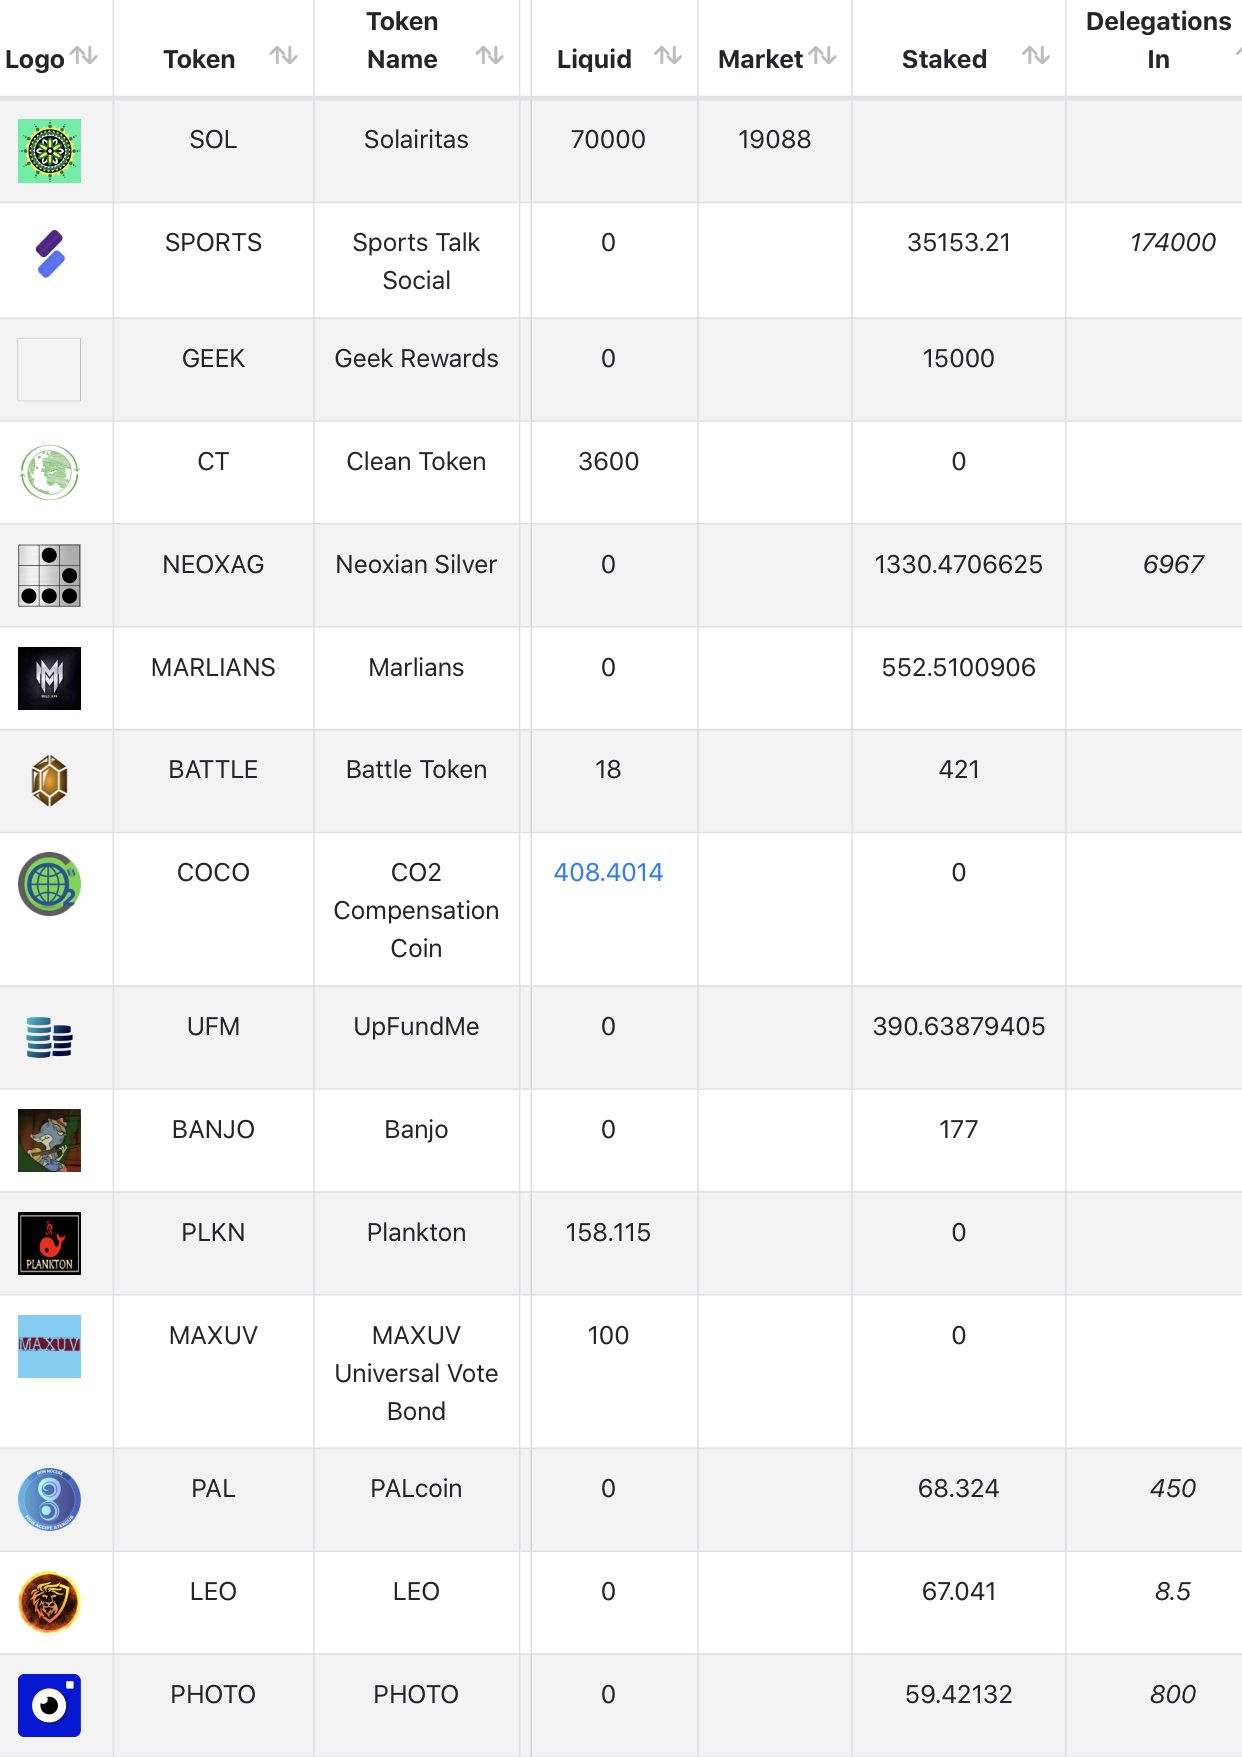Sort table by Token column arrows
This screenshot has height=1757, width=1242.
click(284, 56)
